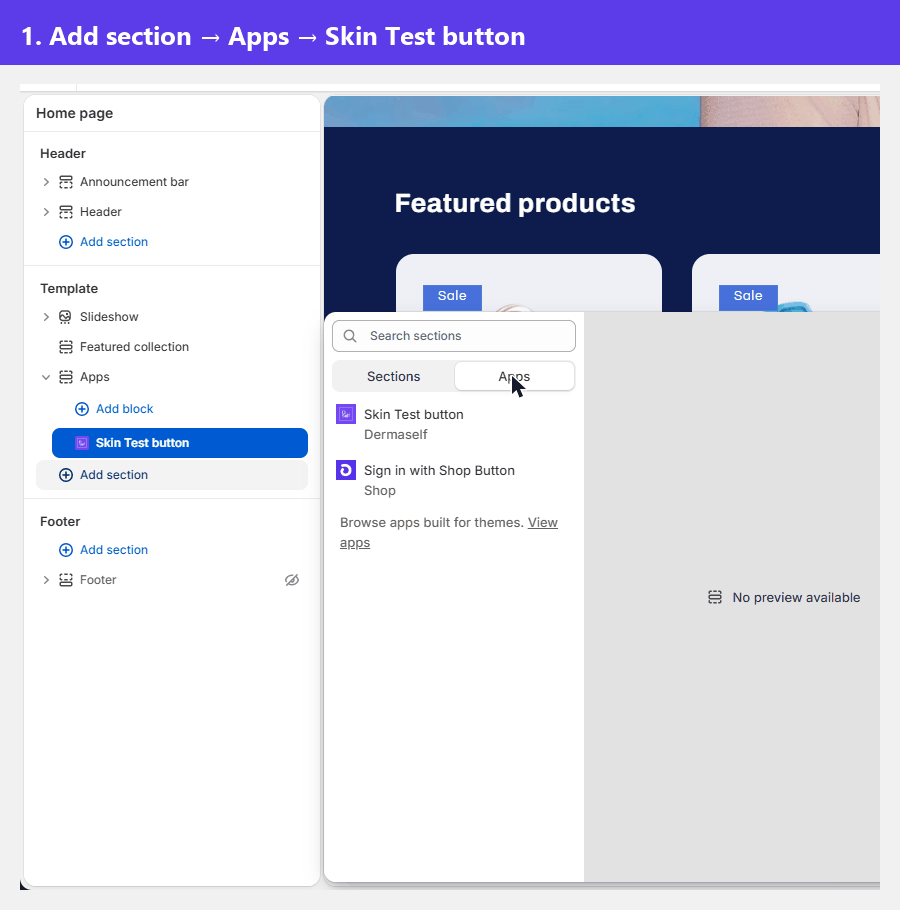Screen dimensions: 900x910
Task: Click the Skin Test button icon in sidebar
Action: (82, 443)
